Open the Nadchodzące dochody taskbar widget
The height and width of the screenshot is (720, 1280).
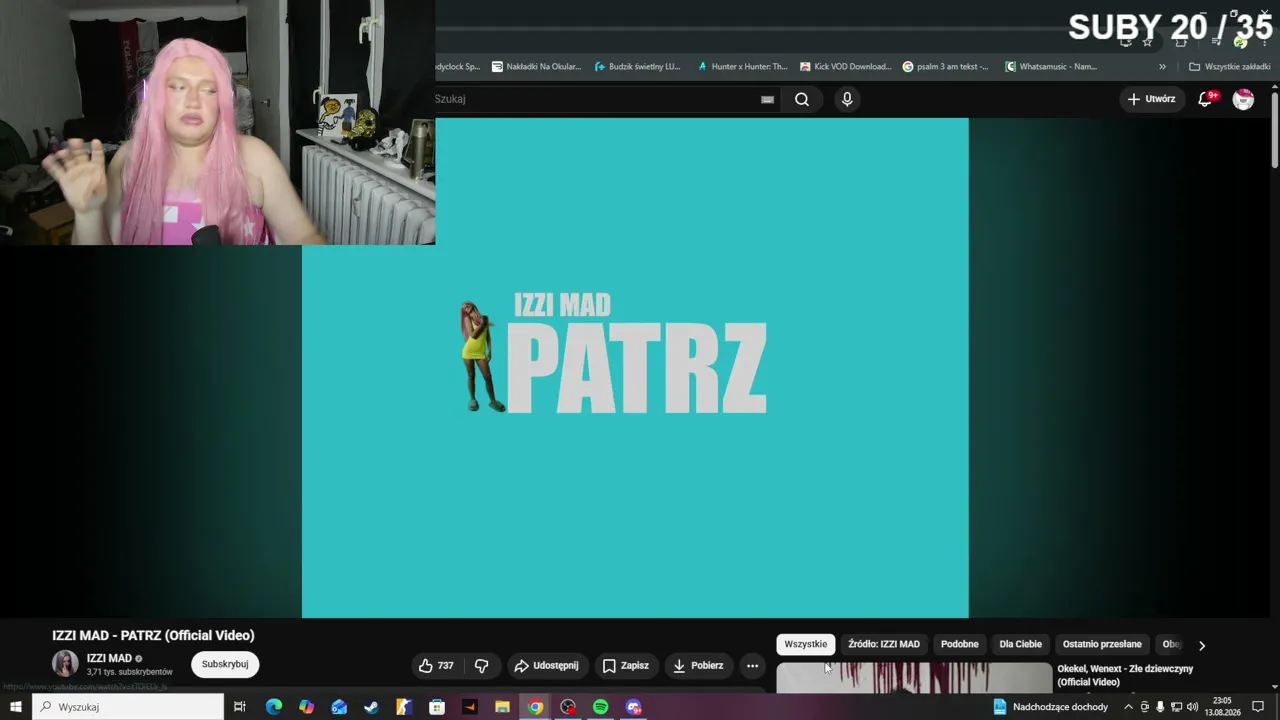[x=1050, y=707]
